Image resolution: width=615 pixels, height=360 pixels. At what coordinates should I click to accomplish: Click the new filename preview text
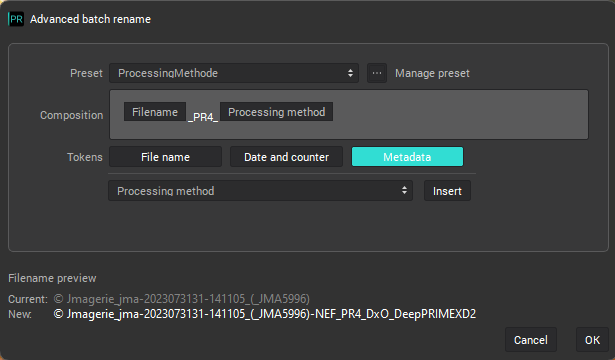tap(265, 314)
